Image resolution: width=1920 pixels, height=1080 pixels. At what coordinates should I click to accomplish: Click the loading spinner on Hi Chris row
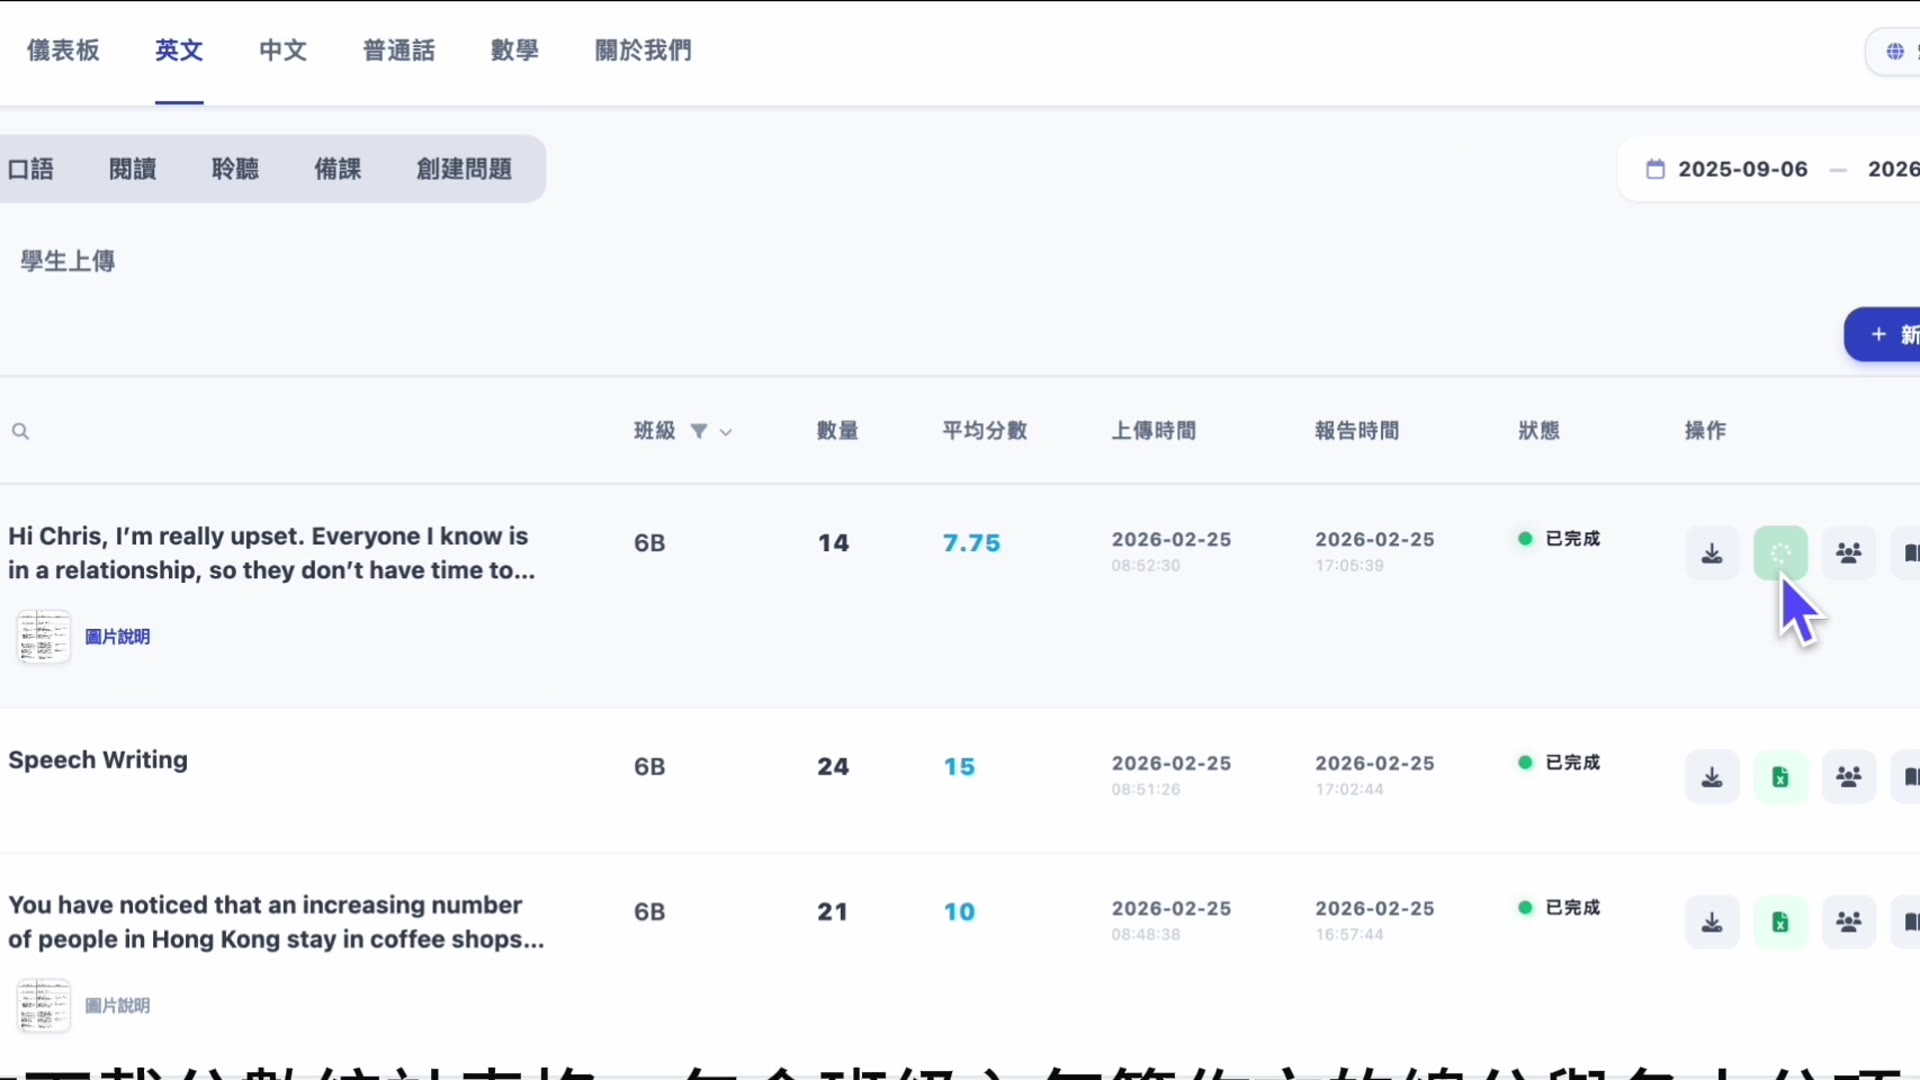click(1780, 553)
